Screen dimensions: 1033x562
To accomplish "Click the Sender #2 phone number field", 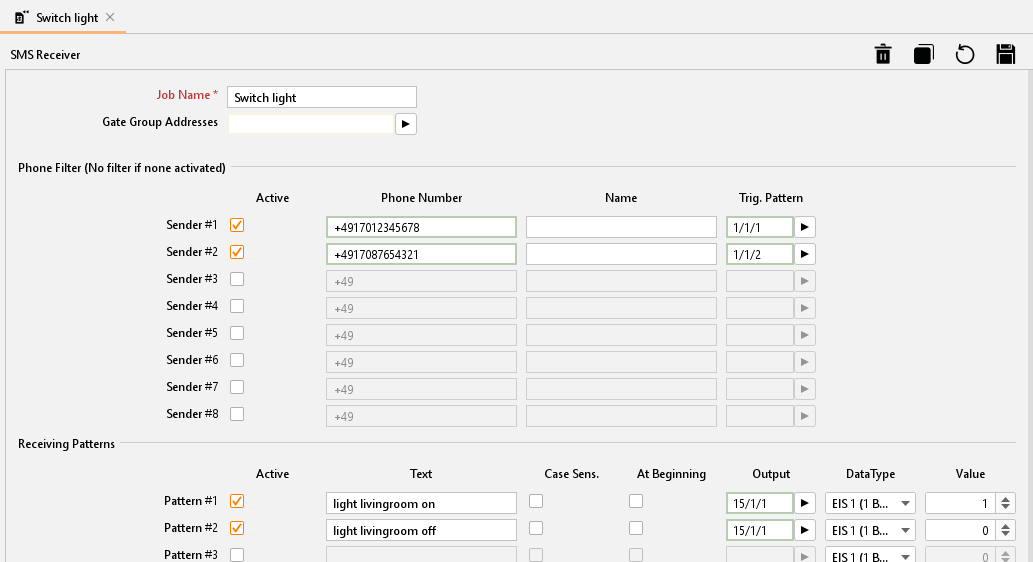I will pos(421,254).
